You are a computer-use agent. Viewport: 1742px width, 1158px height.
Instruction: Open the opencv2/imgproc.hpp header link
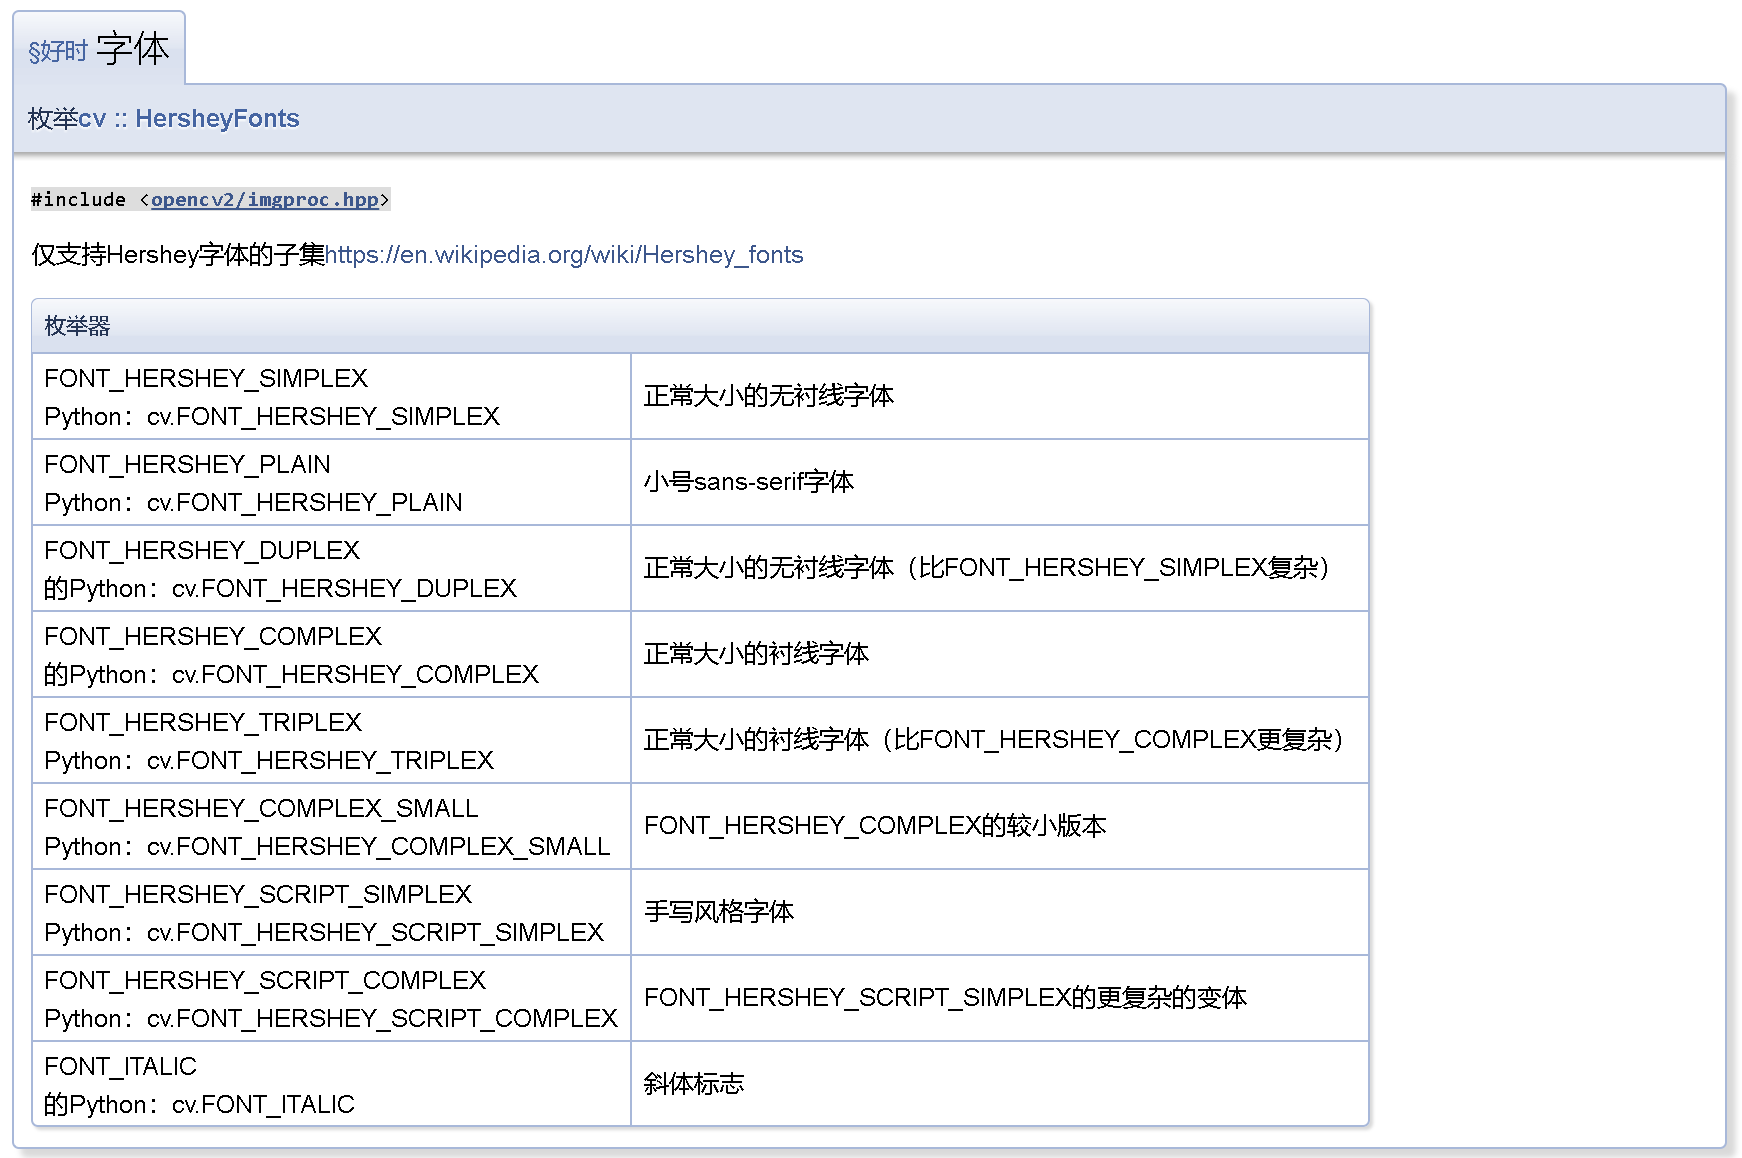point(266,200)
